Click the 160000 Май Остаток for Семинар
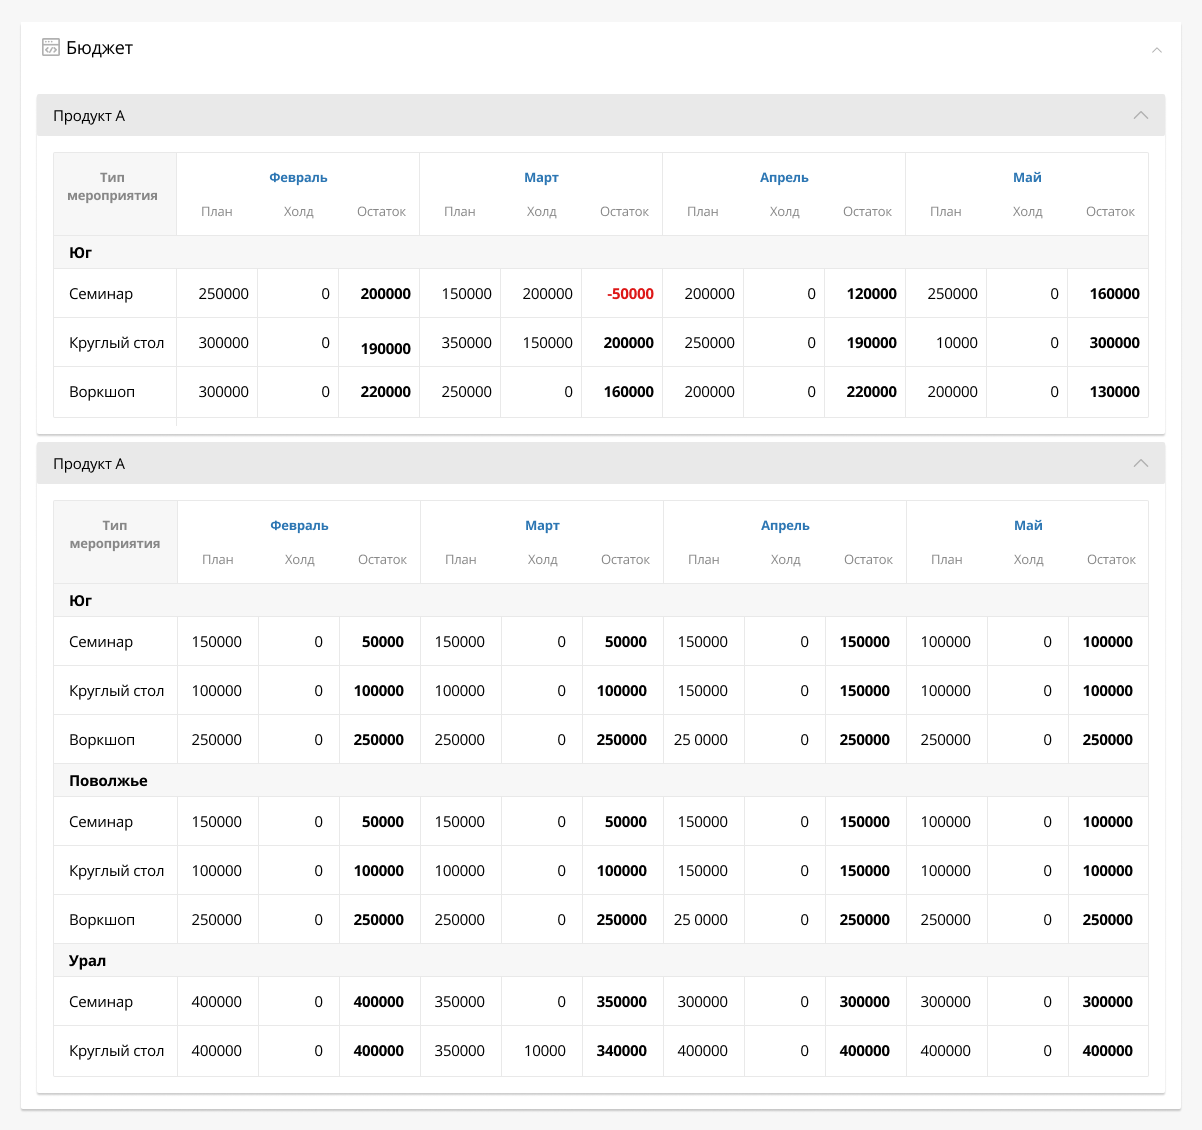This screenshot has height=1130, width=1202. click(1114, 294)
